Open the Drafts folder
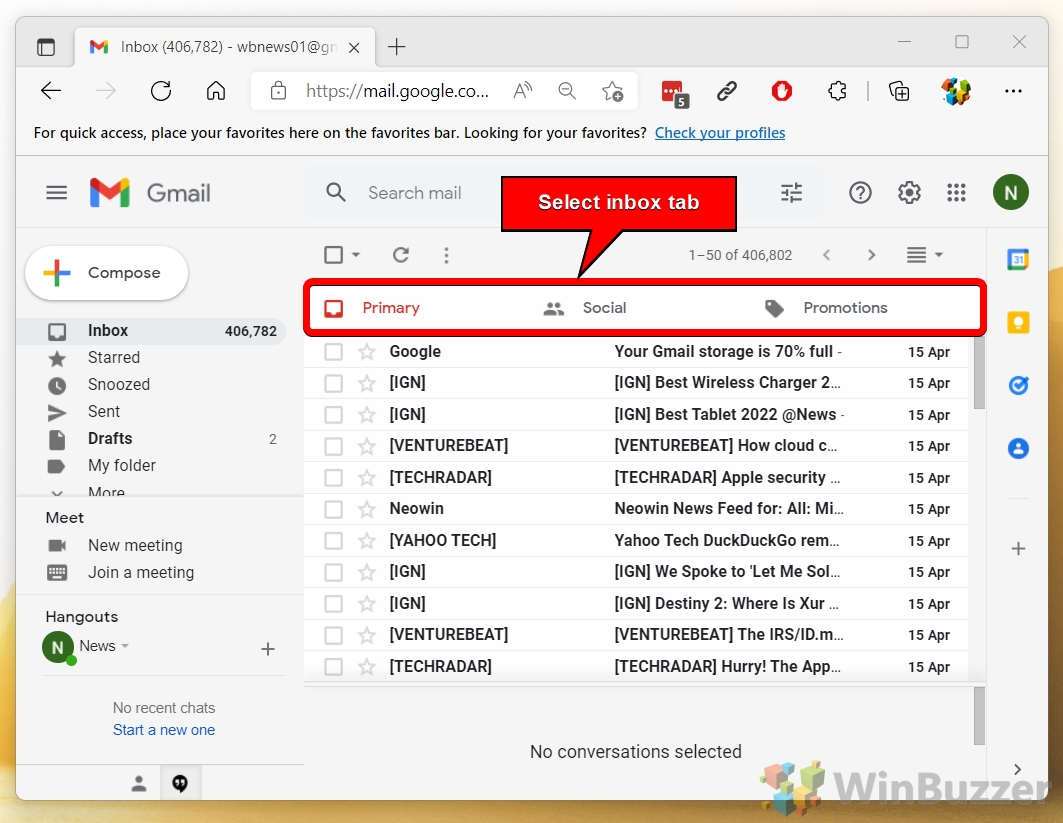Screen dimensions: 1063x823 click(110, 439)
